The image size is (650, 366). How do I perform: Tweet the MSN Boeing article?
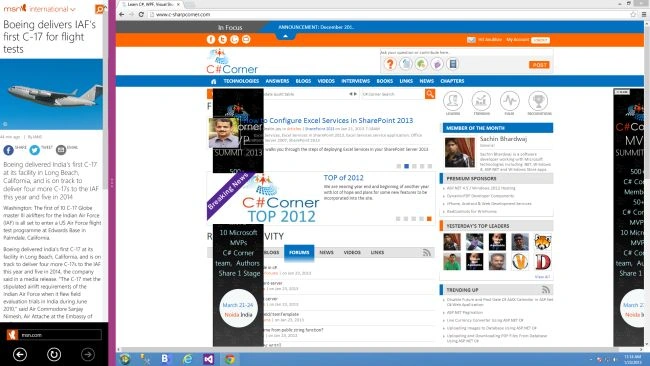(34, 150)
